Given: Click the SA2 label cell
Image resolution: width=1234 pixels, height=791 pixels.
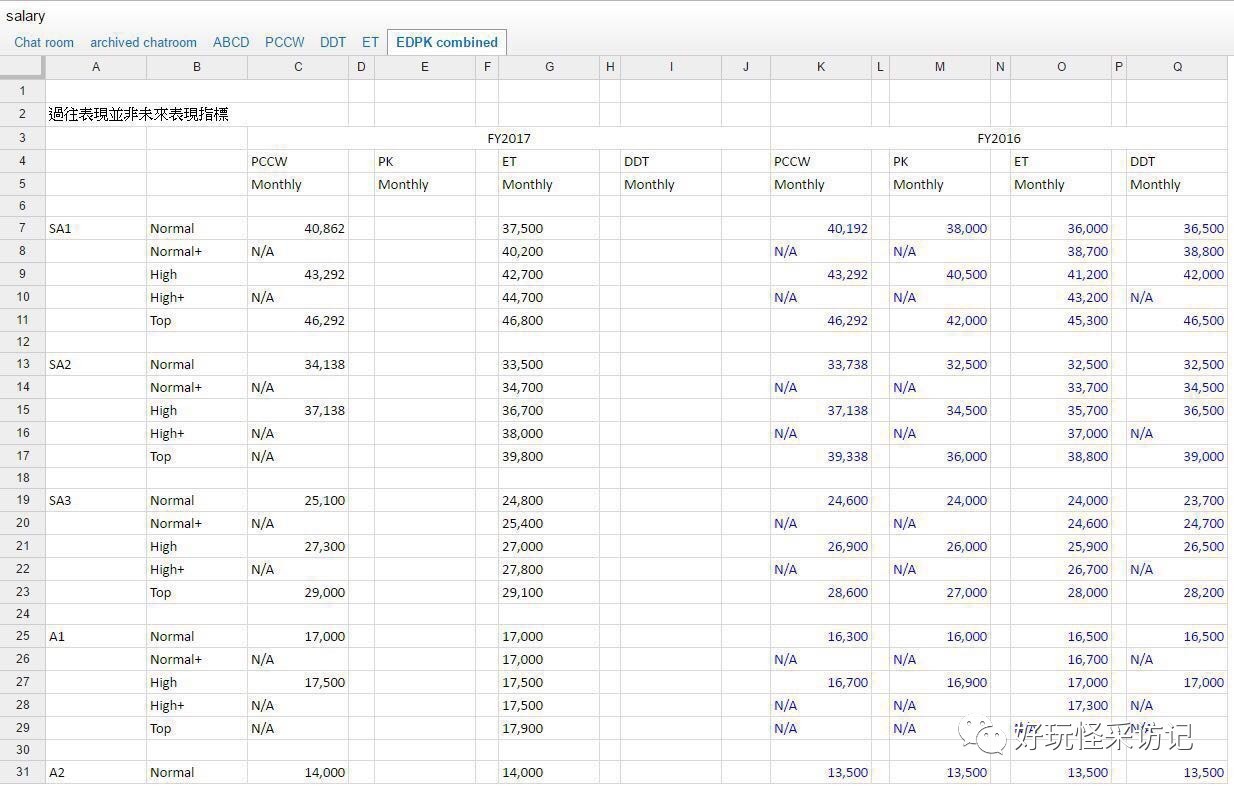Looking at the screenshot, I should pos(96,364).
